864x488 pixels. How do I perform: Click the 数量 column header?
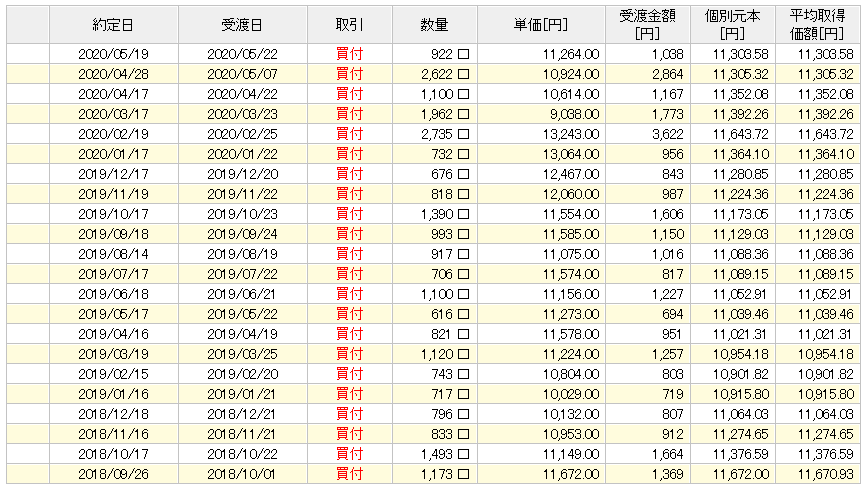(x=434, y=25)
